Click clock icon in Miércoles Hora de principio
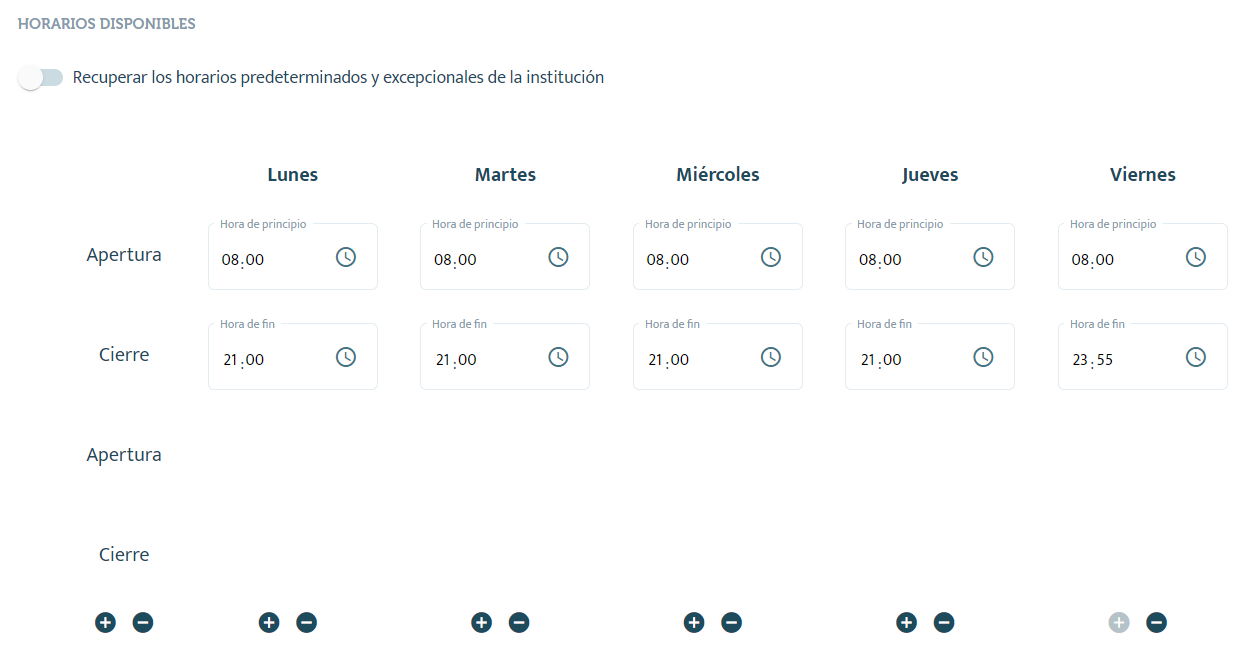 pyautogui.click(x=771, y=257)
